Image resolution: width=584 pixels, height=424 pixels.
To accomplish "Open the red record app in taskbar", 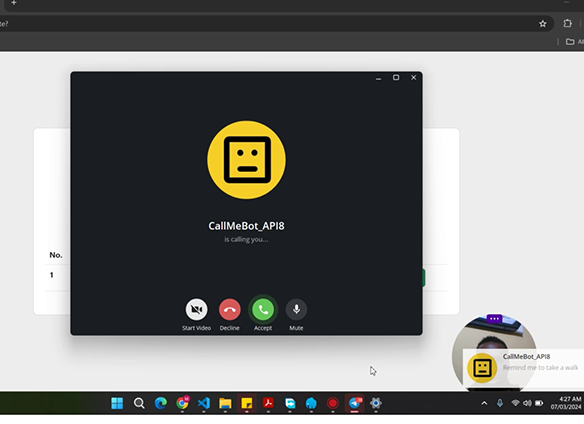I will [333, 403].
